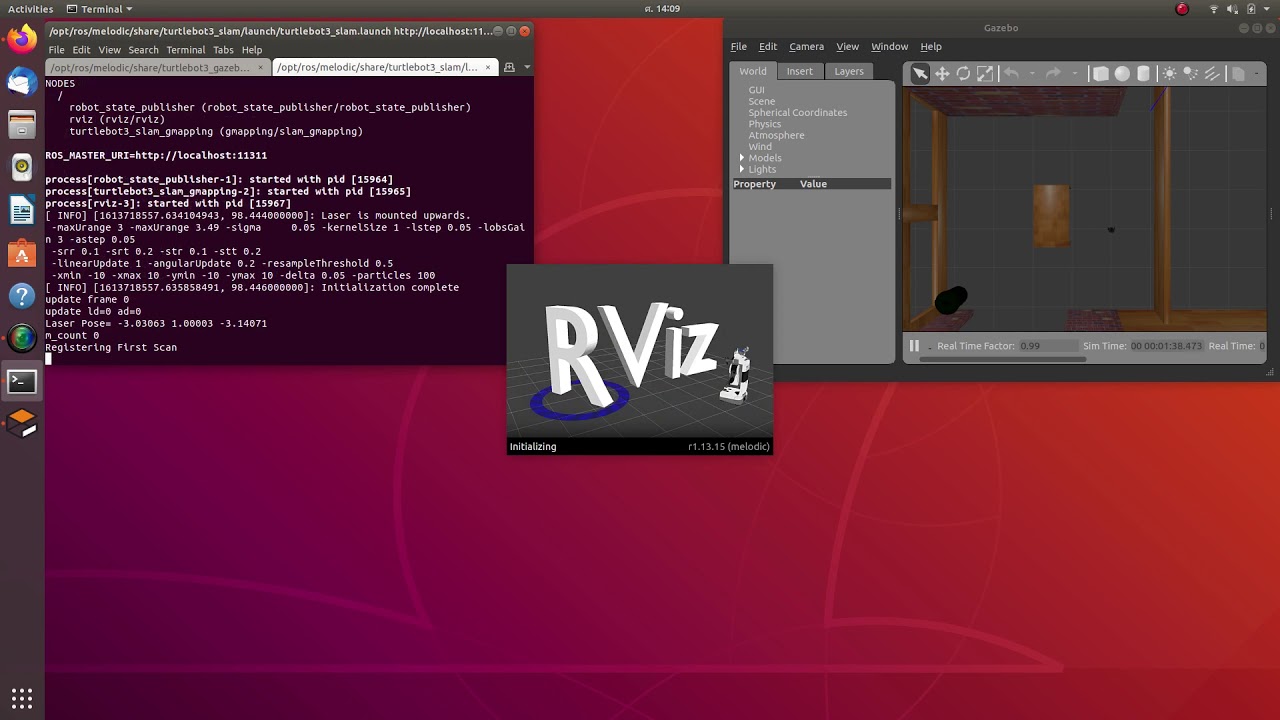Open the orange box app in the dock
This screenshot has height=720, width=1280.
tap(22, 424)
